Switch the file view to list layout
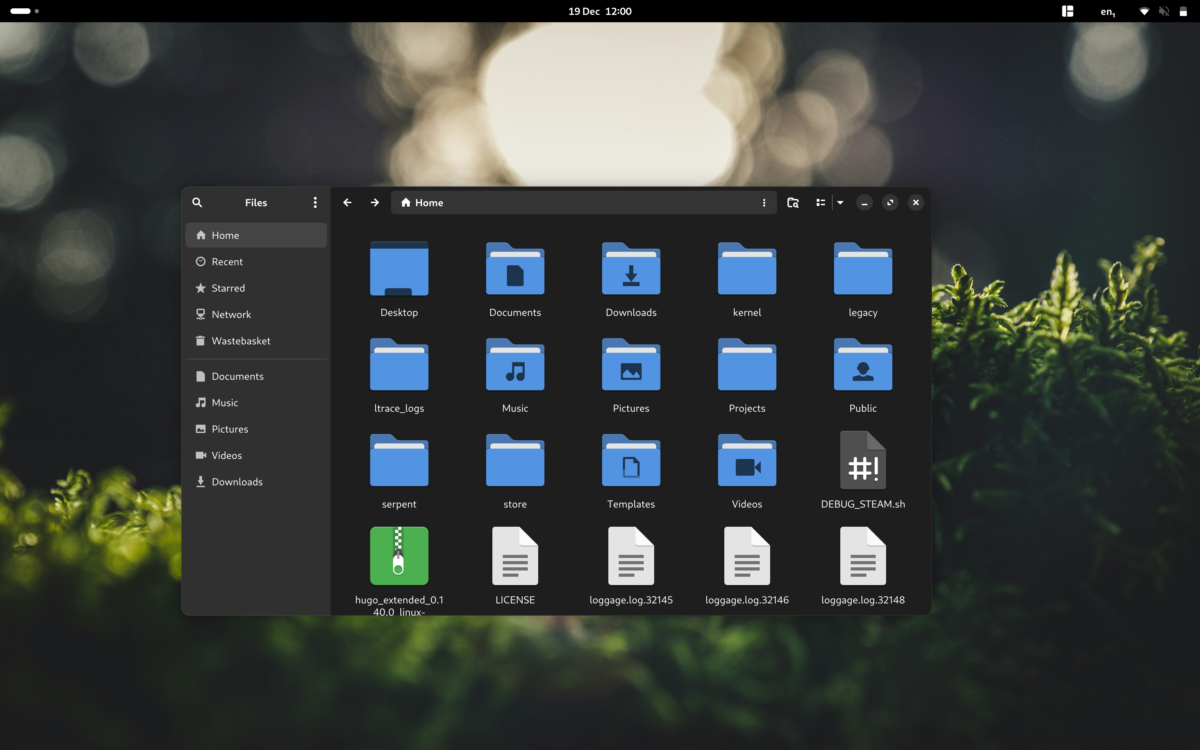This screenshot has width=1200, height=750. 820,202
